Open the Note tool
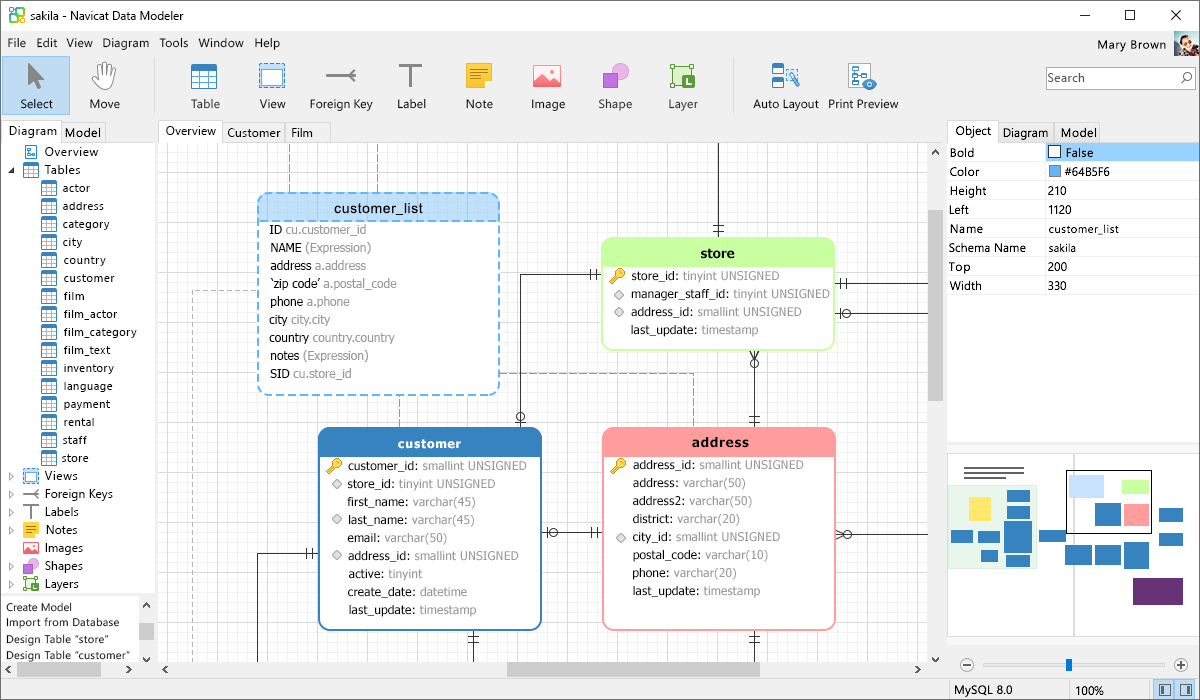1200x700 pixels. click(x=479, y=86)
